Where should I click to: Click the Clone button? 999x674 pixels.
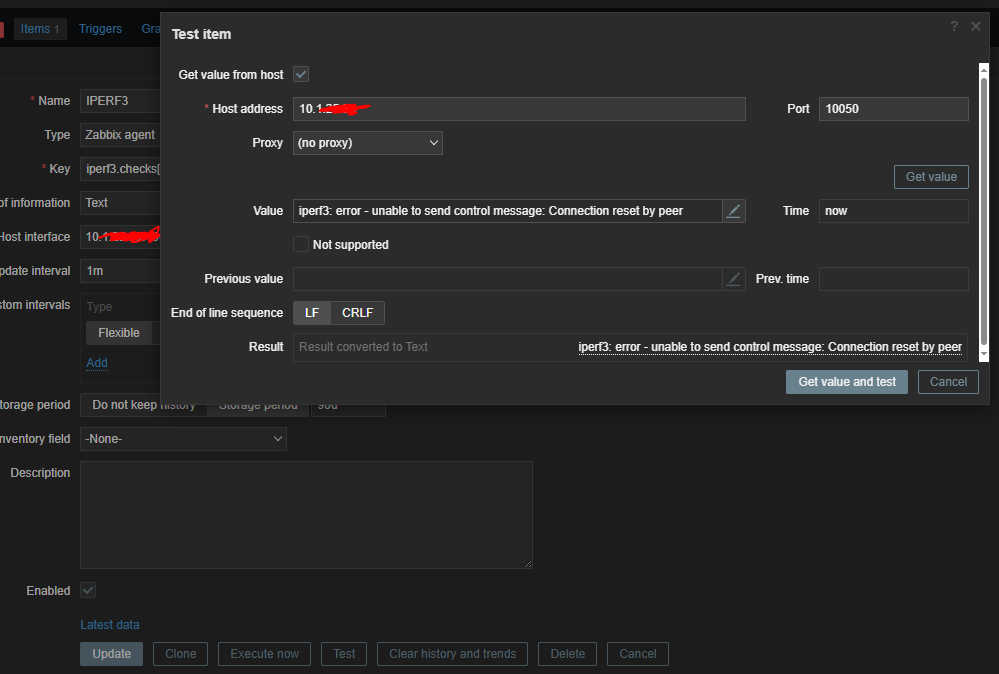click(180, 654)
